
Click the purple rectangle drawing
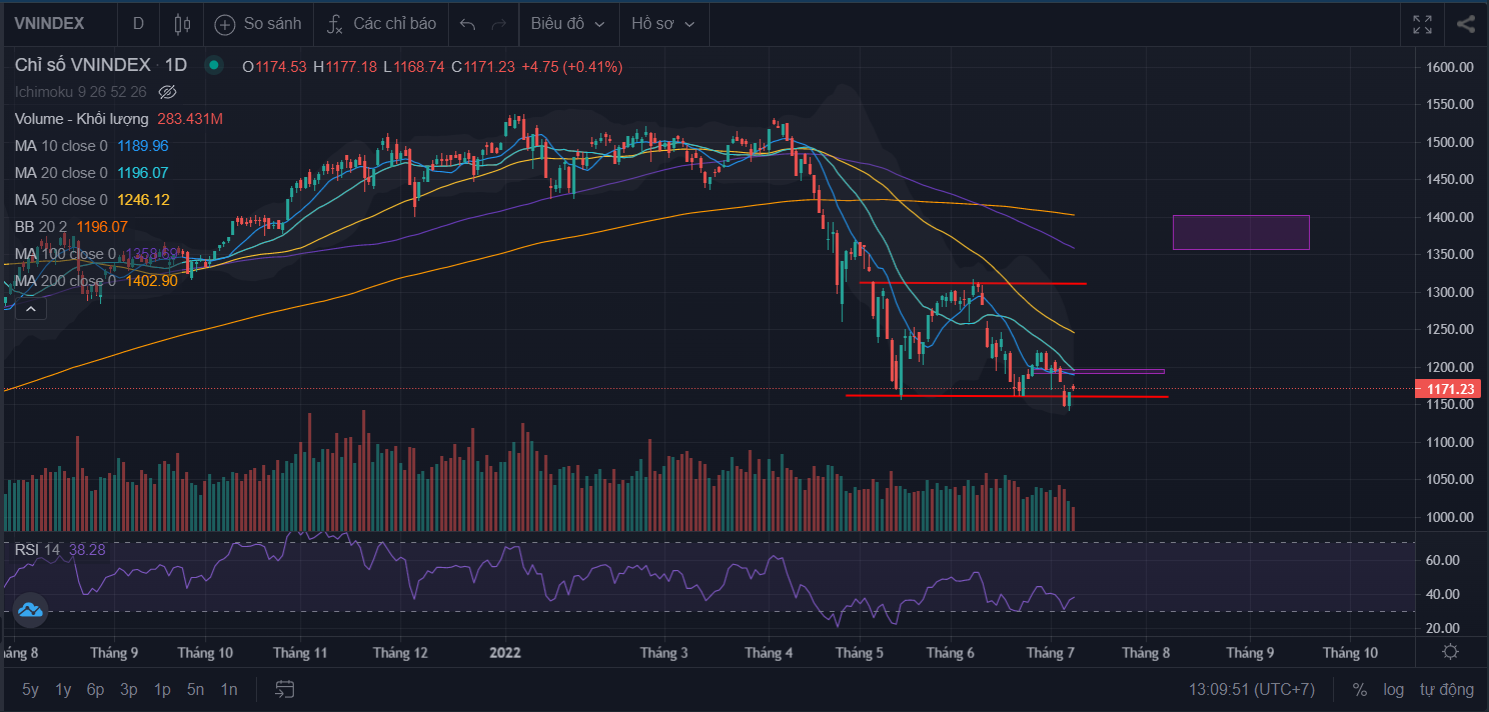point(1241,232)
